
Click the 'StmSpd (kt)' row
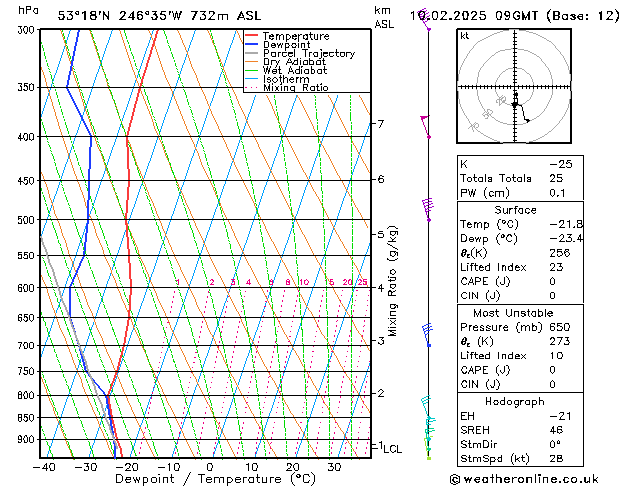point(520,459)
